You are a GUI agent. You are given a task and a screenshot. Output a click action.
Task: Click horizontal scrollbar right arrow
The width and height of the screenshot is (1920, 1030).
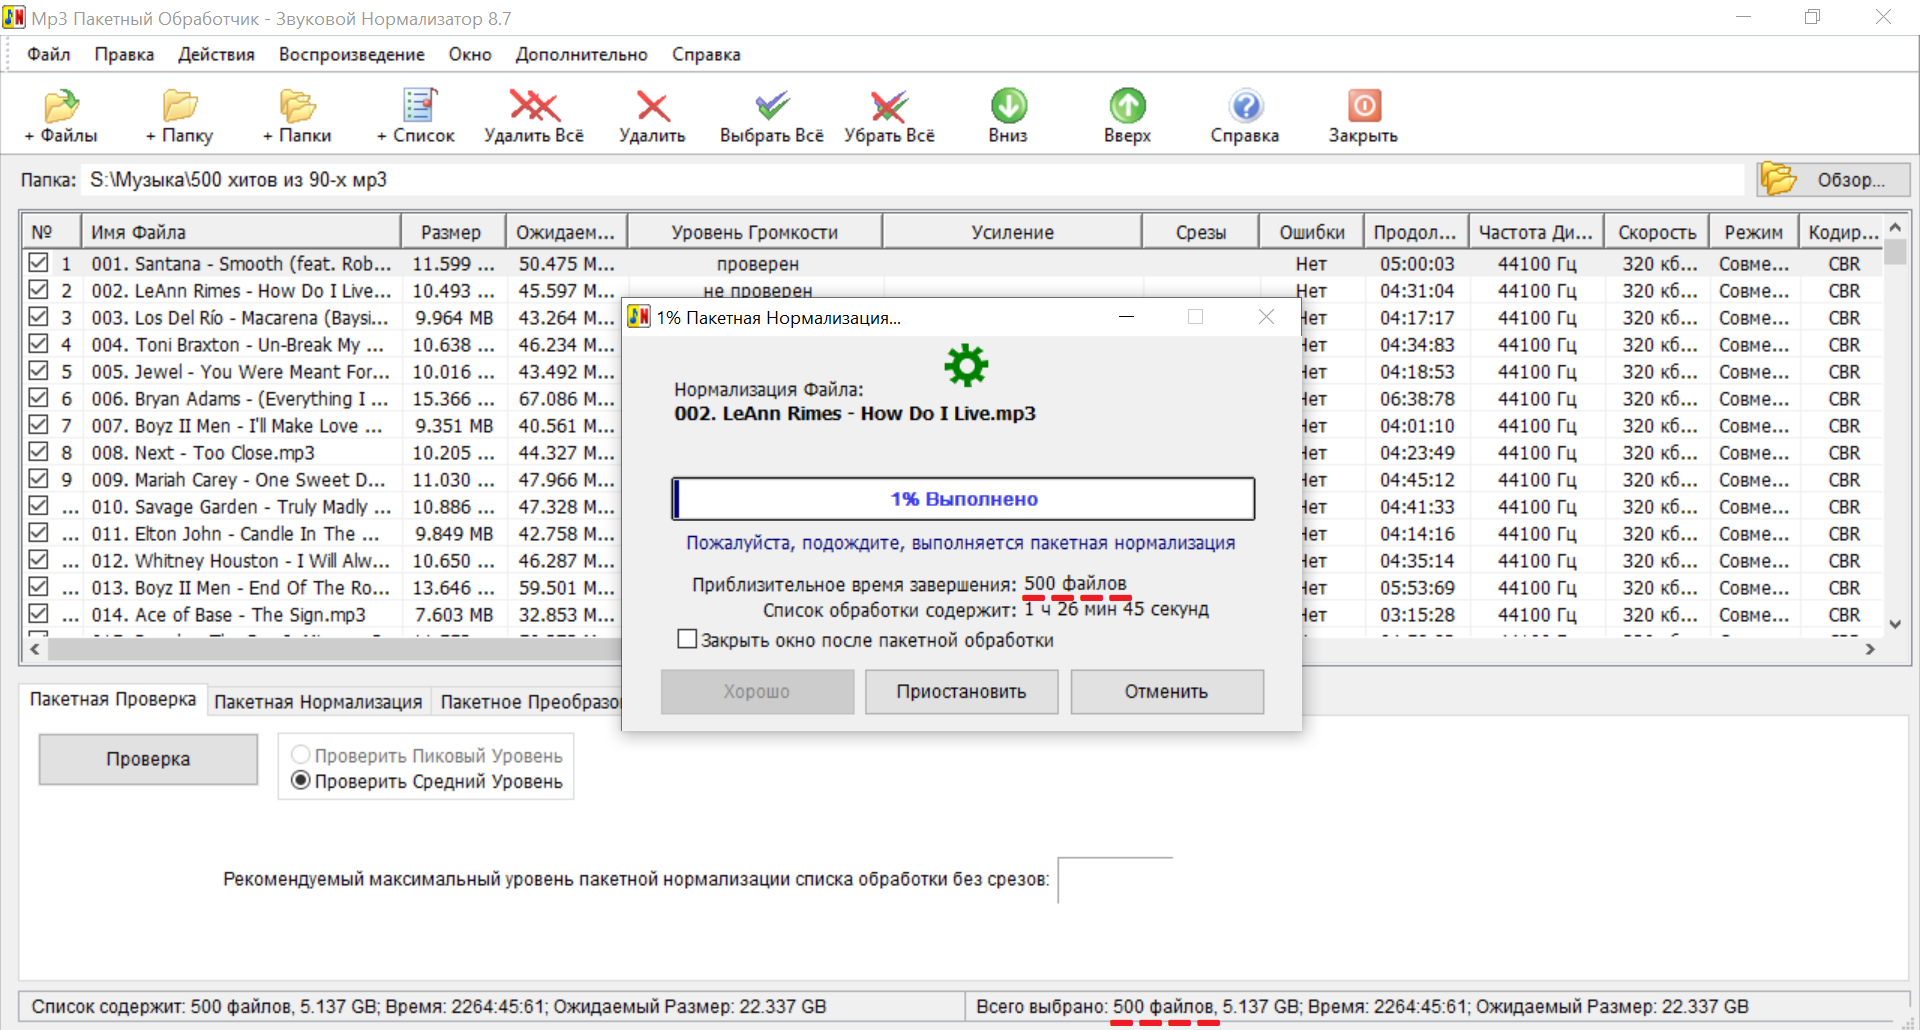(x=1871, y=649)
